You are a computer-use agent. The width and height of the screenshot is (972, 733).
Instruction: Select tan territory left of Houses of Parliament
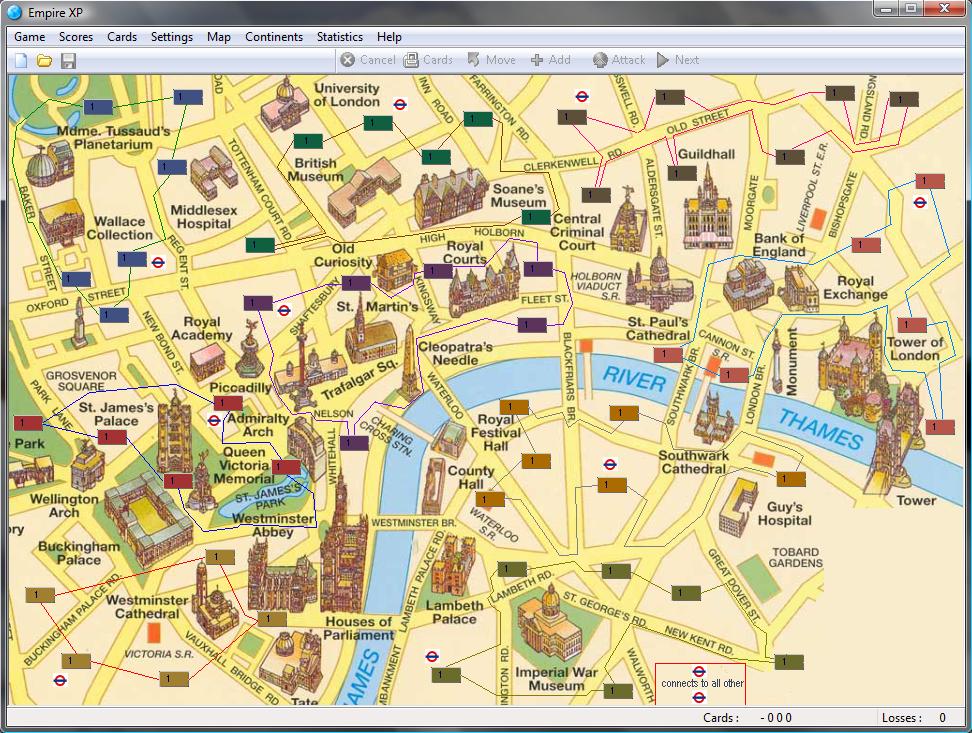[x=272, y=619]
